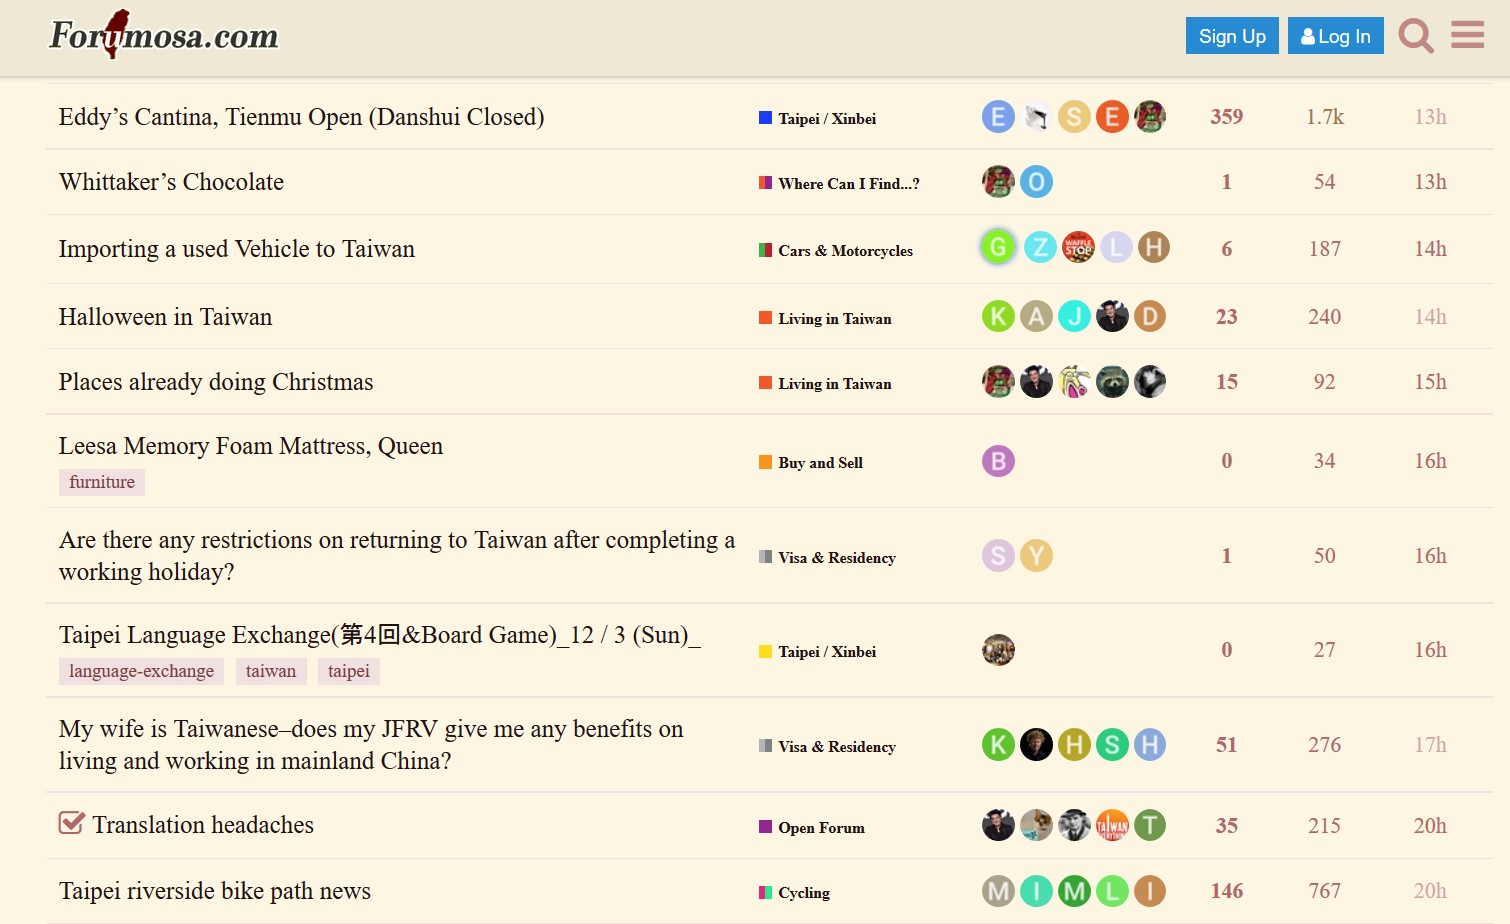Screen dimensions: 1510x924
Task: Click blue E avatar on Eddy's Cantina row
Action: [x=998, y=117]
